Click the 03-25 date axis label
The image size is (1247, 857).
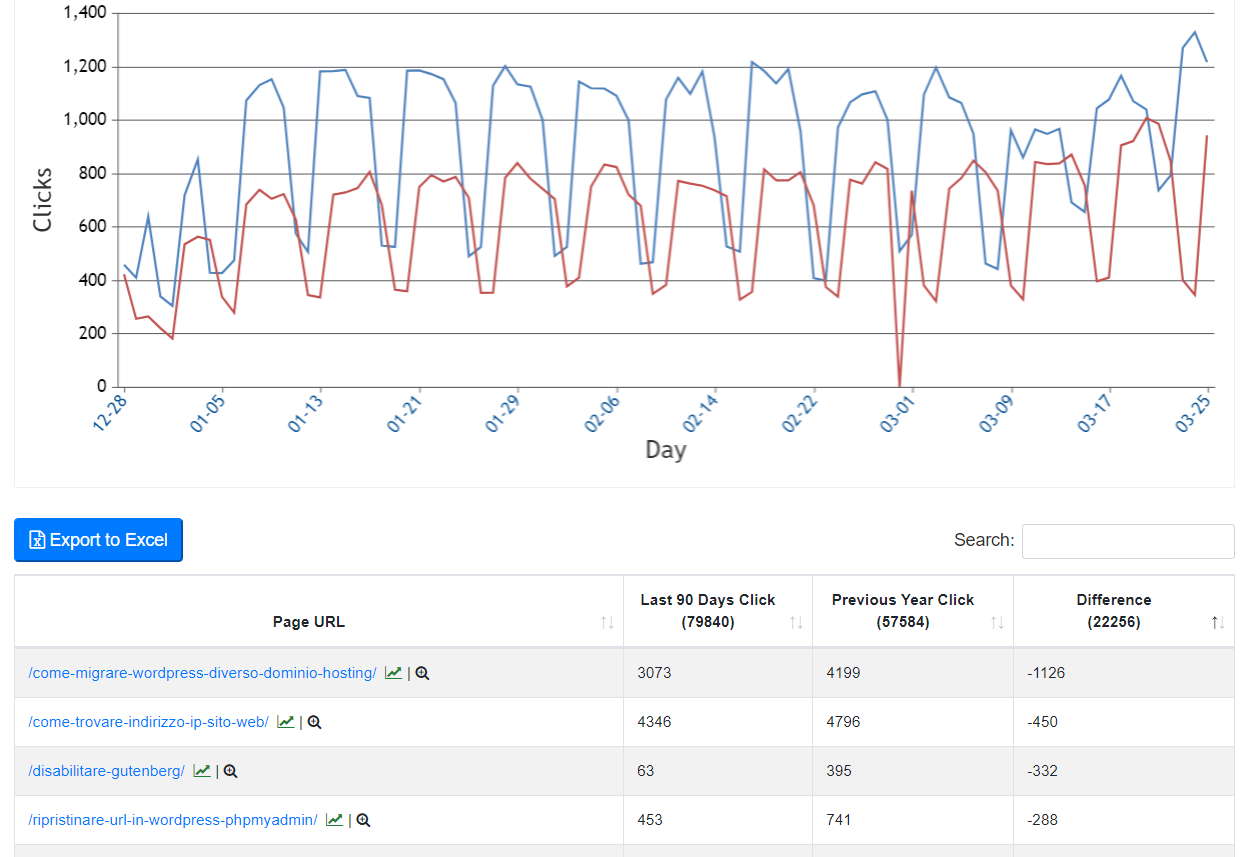[x=1195, y=412]
